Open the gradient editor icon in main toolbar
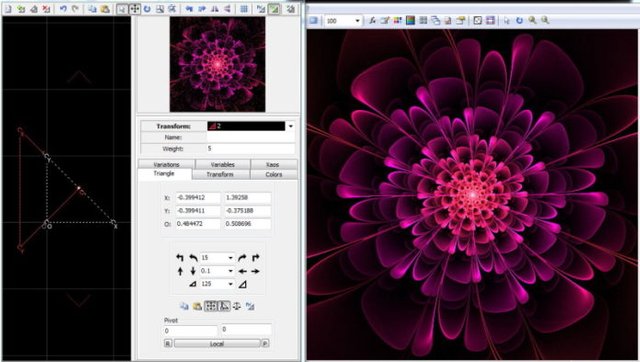Image resolution: width=640 pixels, height=362 pixels. click(x=410, y=20)
